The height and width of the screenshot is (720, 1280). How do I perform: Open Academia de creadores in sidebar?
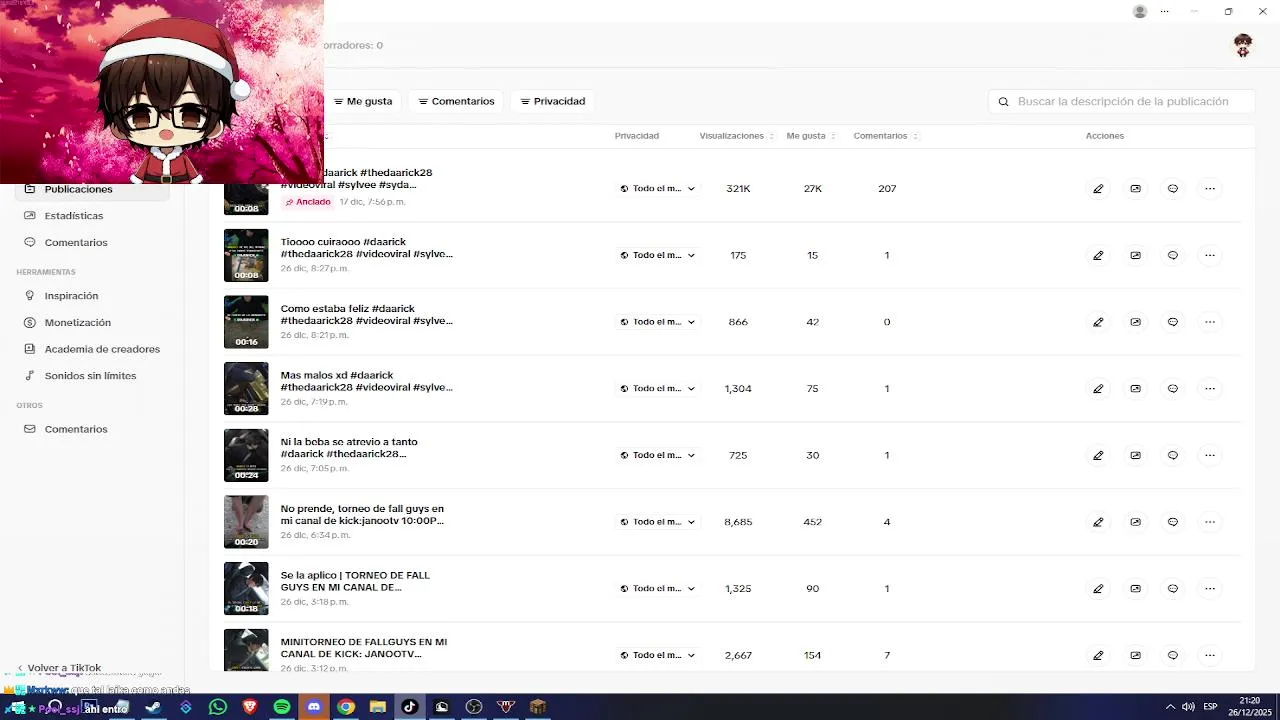92,349
